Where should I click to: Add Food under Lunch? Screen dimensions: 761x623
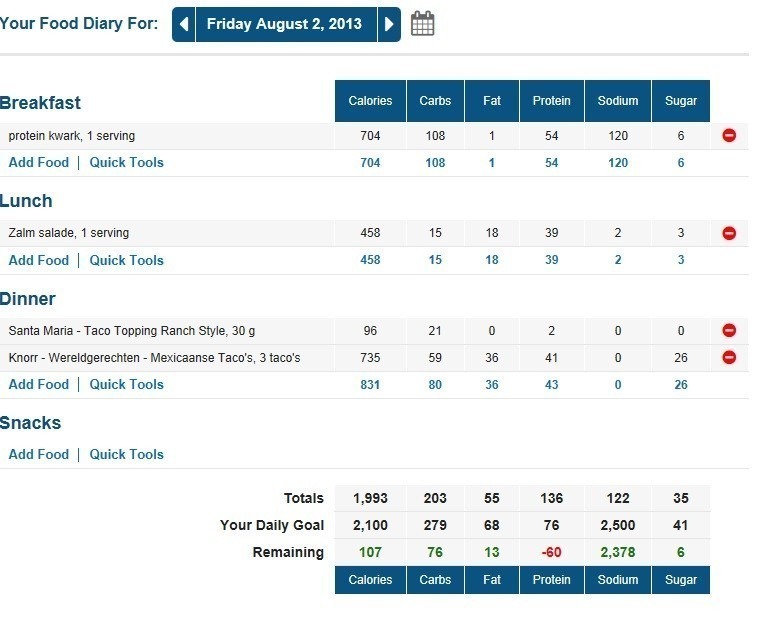pos(39,260)
